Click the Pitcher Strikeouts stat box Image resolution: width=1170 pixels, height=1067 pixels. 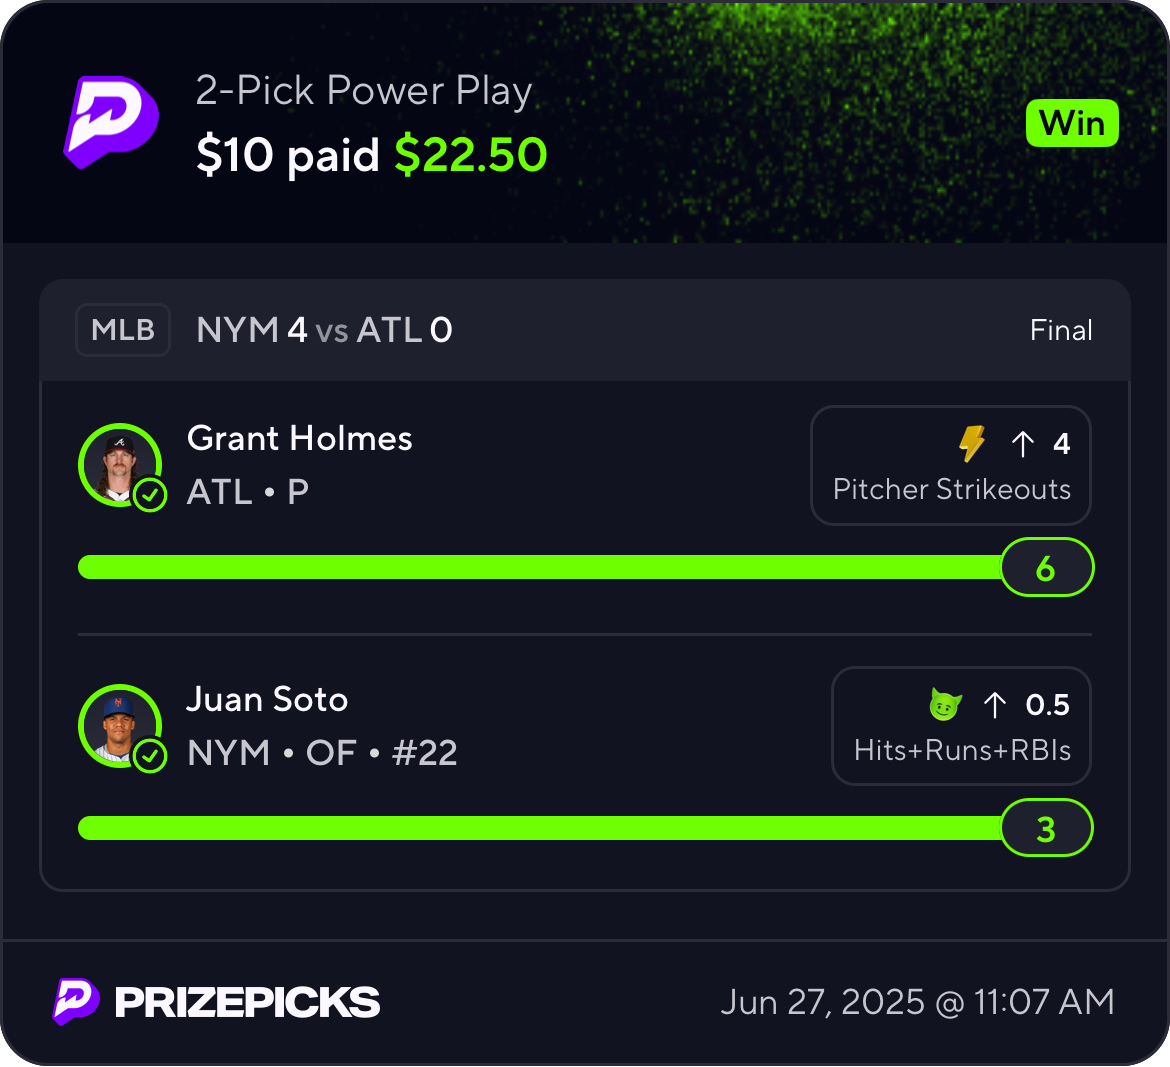951,466
